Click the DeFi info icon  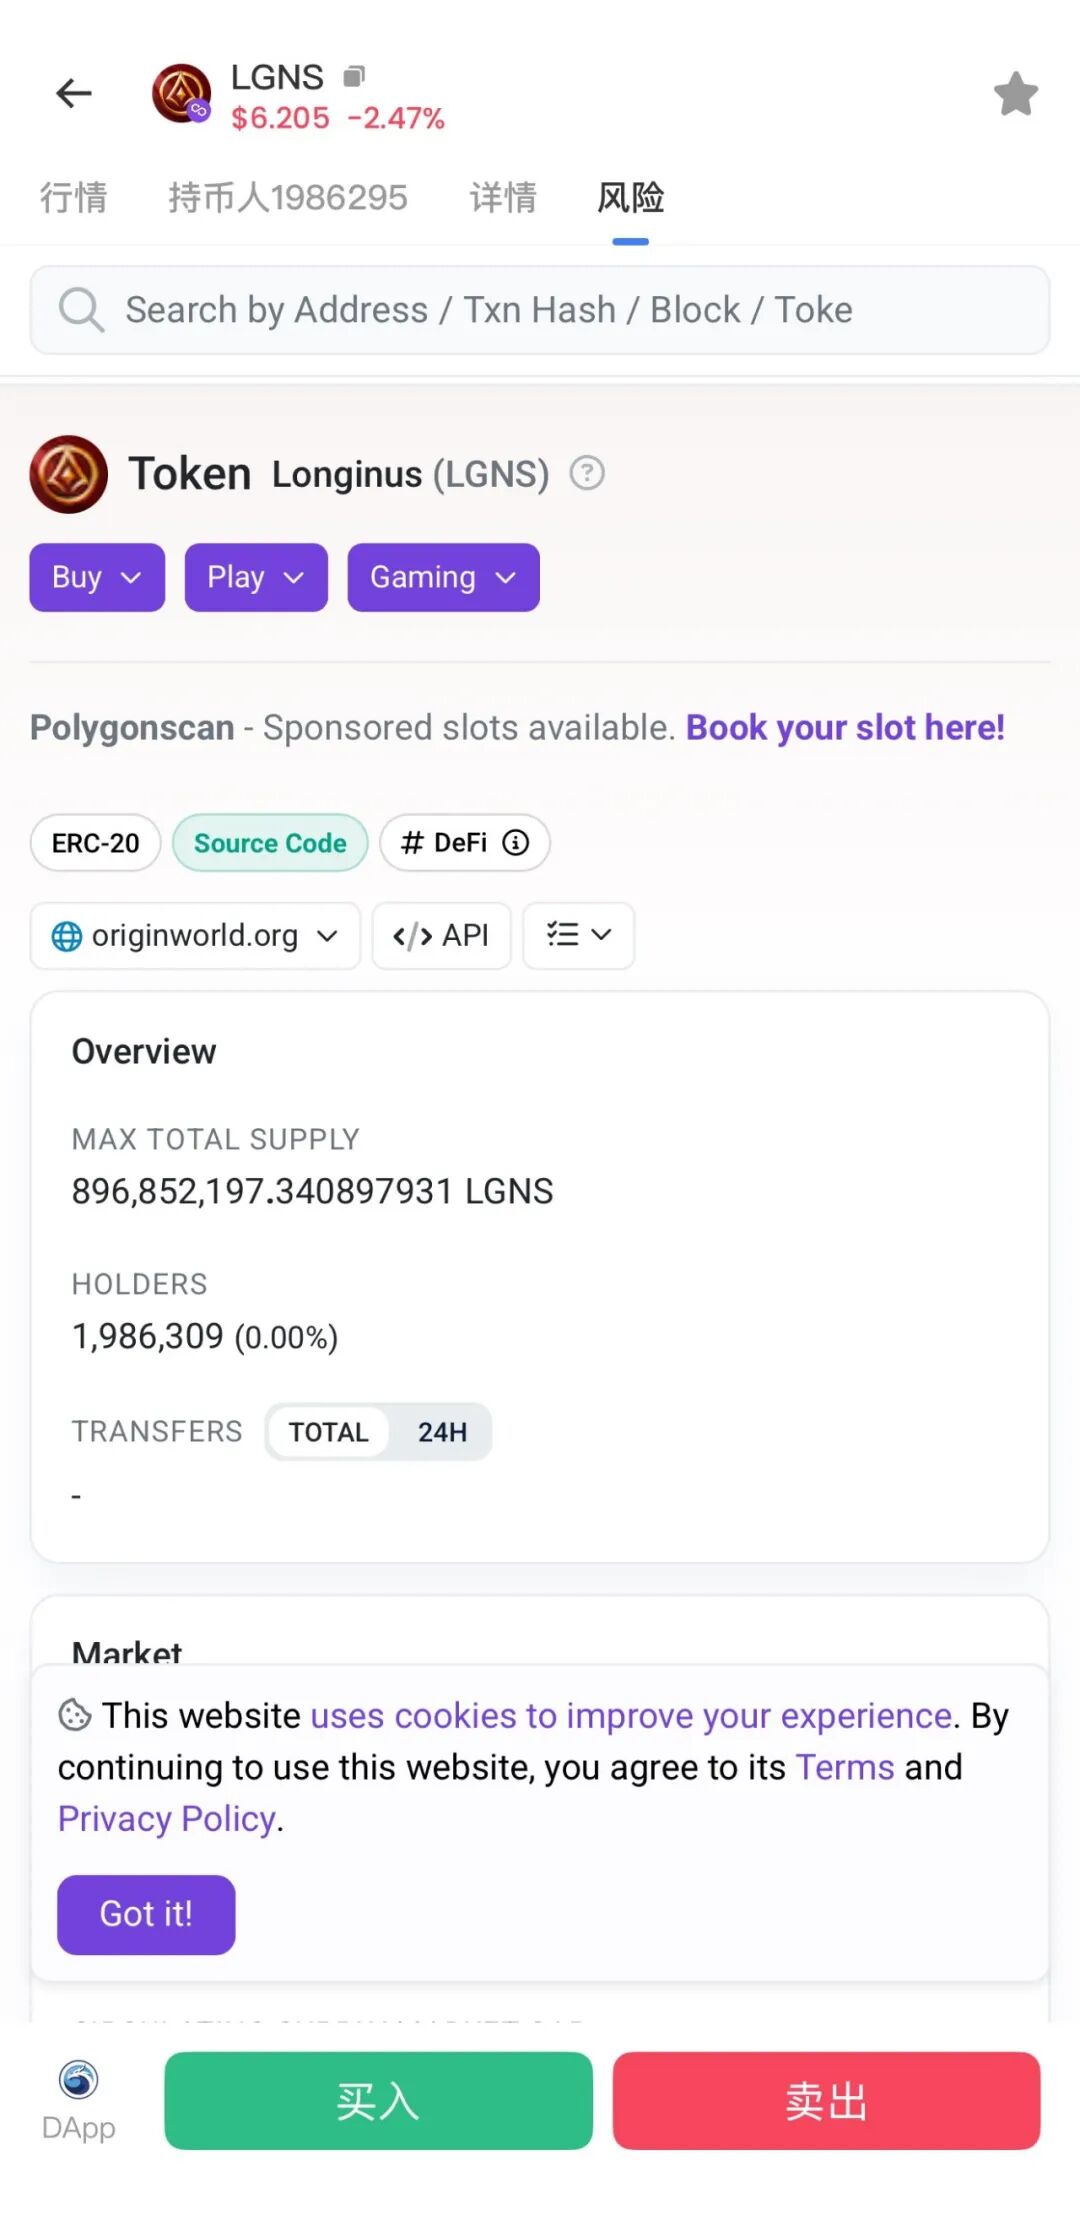point(515,843)
